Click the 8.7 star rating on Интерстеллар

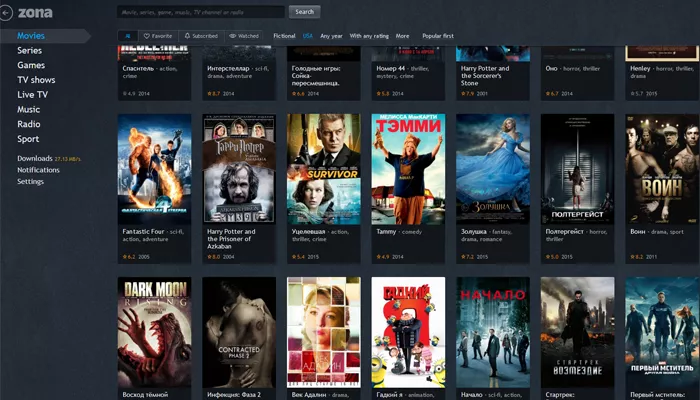[x=213, y=94]
